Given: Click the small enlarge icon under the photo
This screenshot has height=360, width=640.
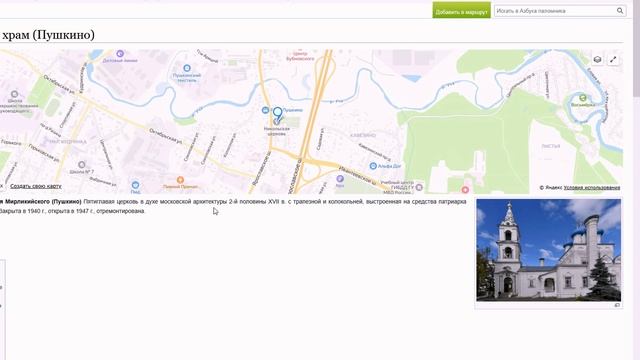Looking at the screenshot, I should point(617,305).
